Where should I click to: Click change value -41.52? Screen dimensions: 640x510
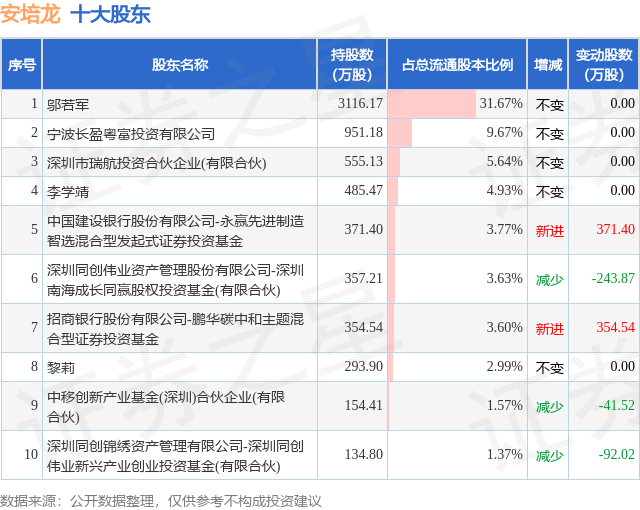click(617, 405)
